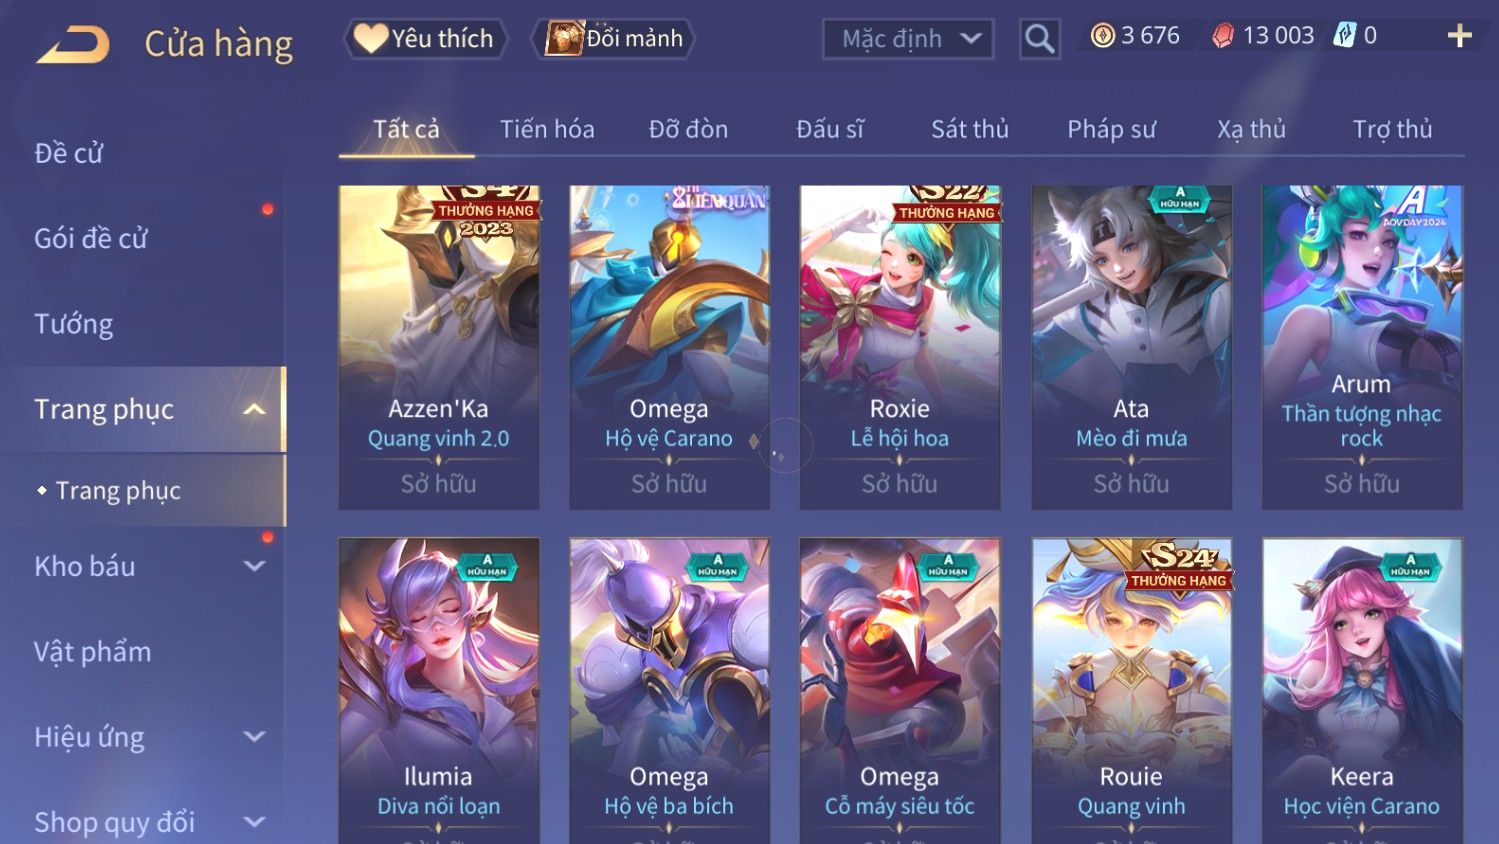The image size is (1499, 844).
Task: Switch to the Tiến hóa tab
Action: coord(547,129)
